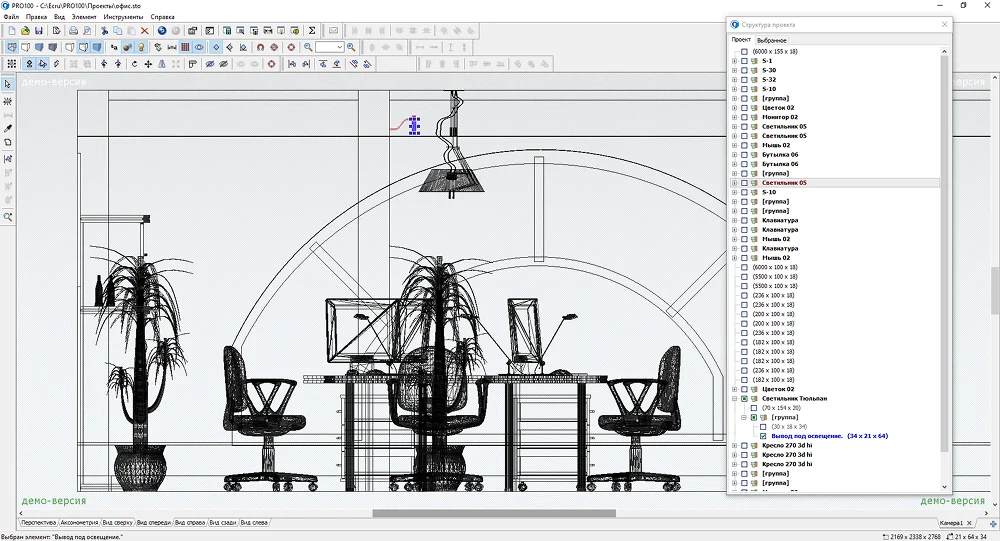Click the printer icon in toolbar

[73, 31]
